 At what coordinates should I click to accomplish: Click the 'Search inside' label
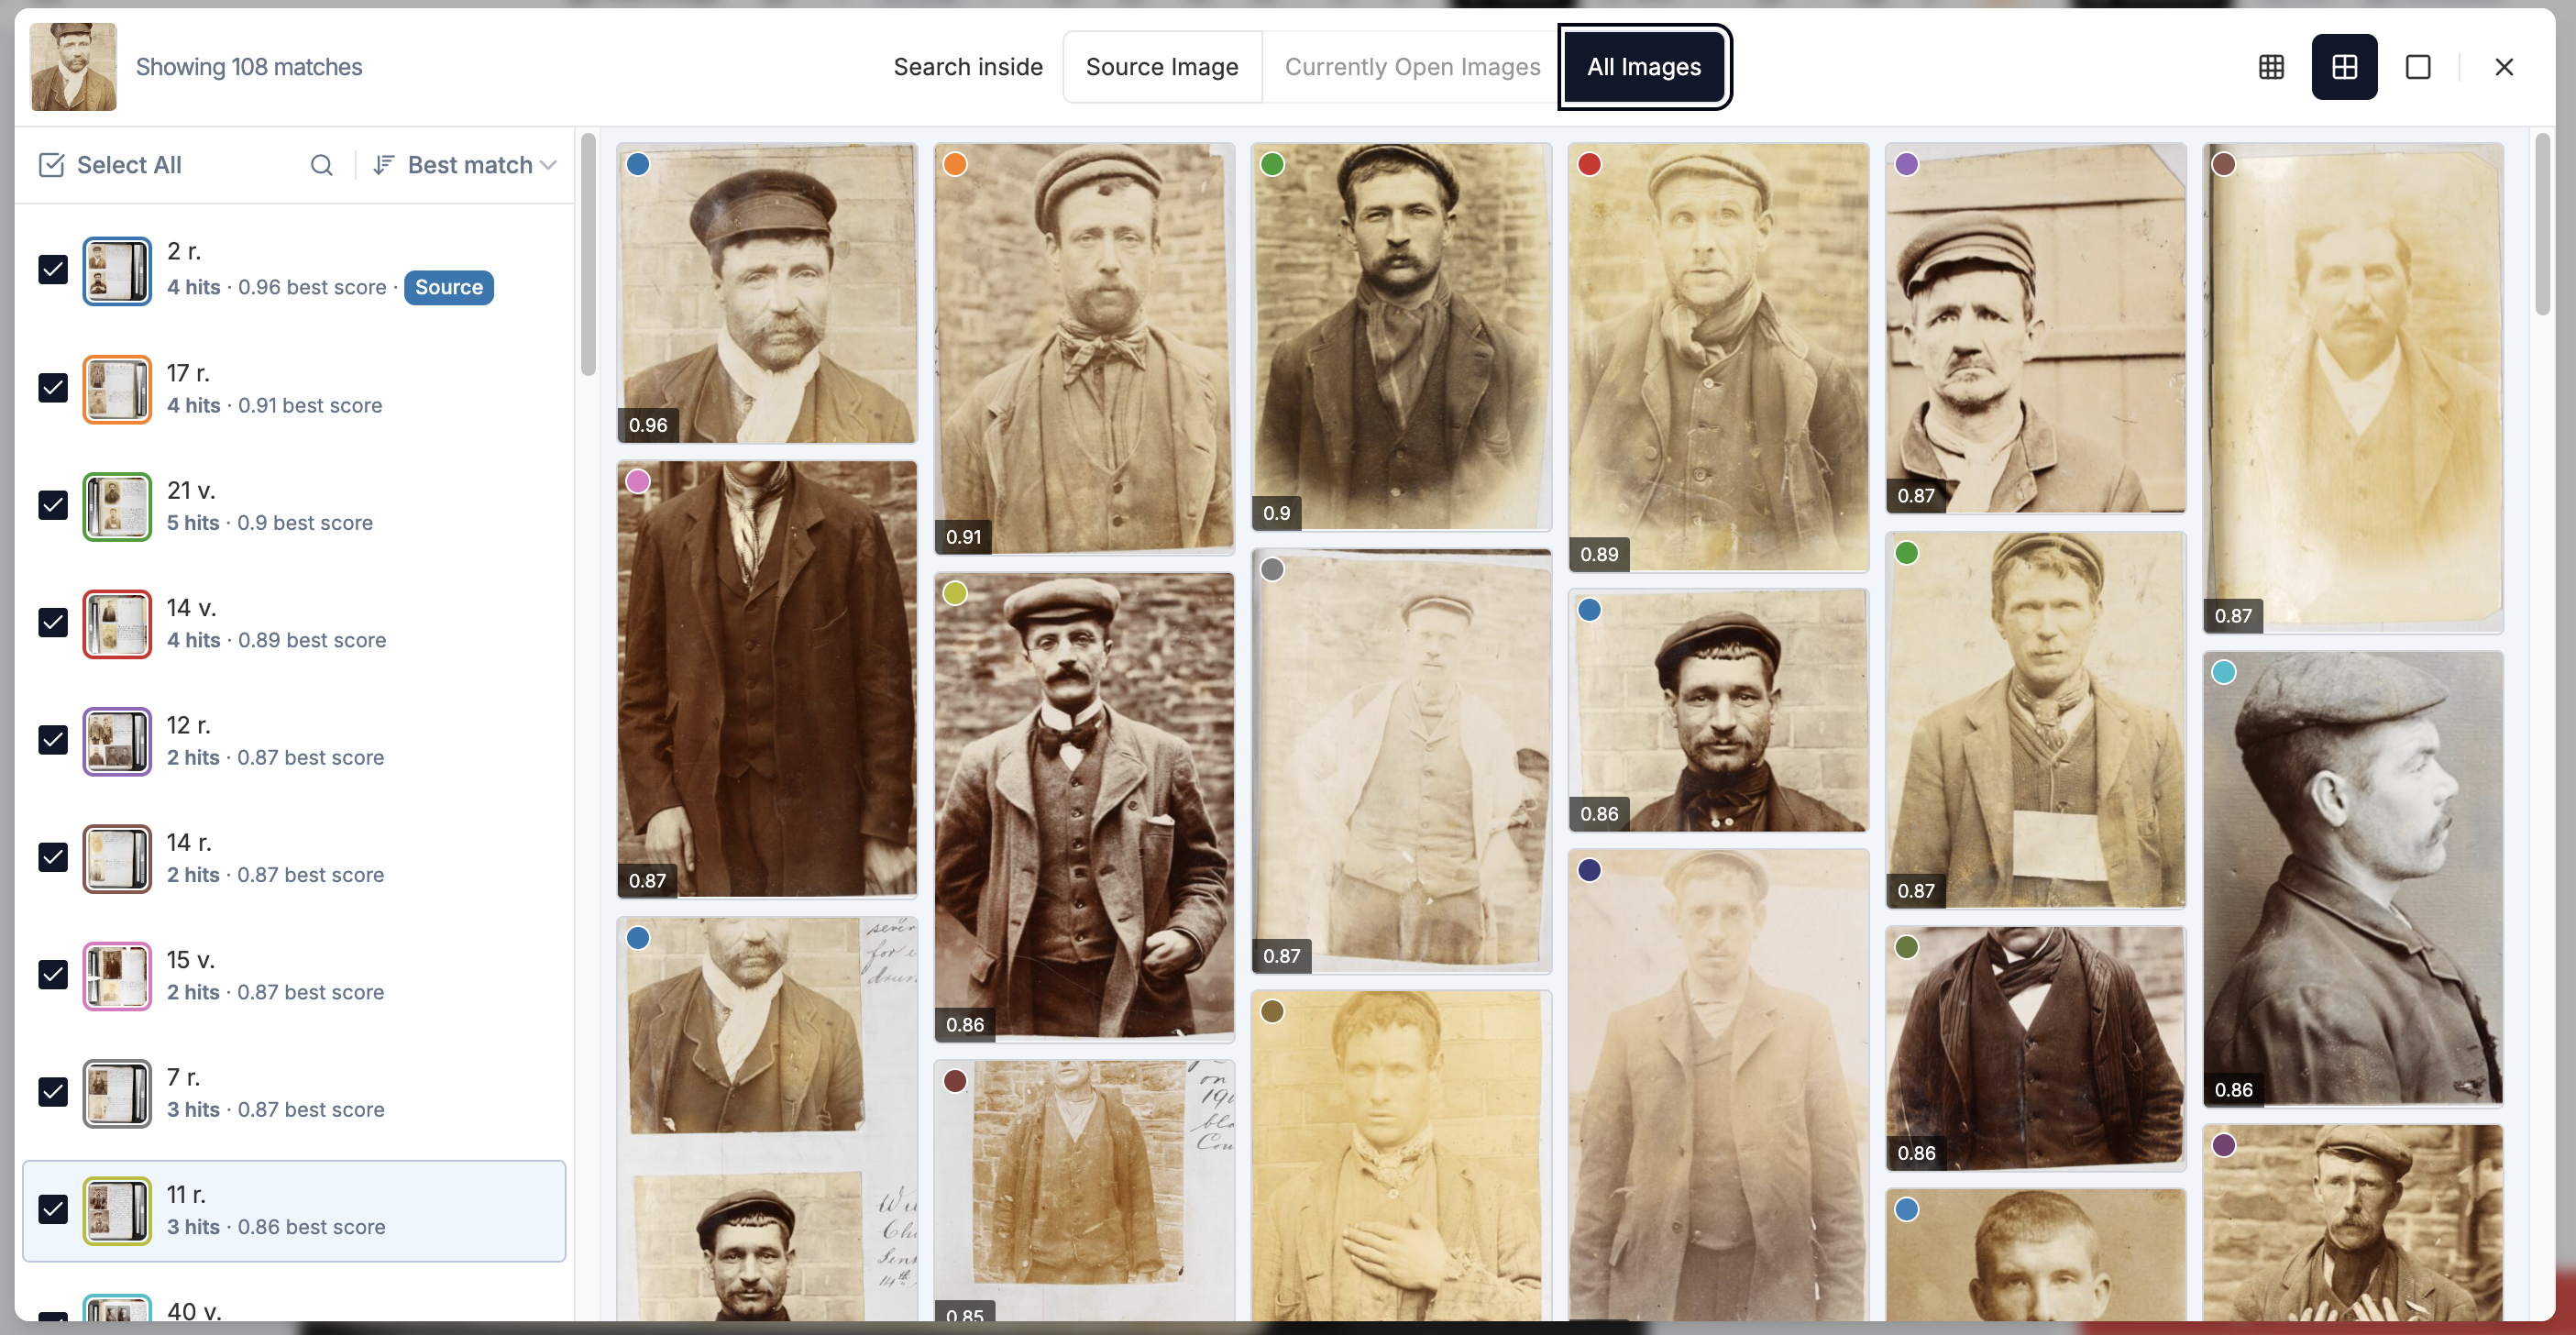point(968,67)
